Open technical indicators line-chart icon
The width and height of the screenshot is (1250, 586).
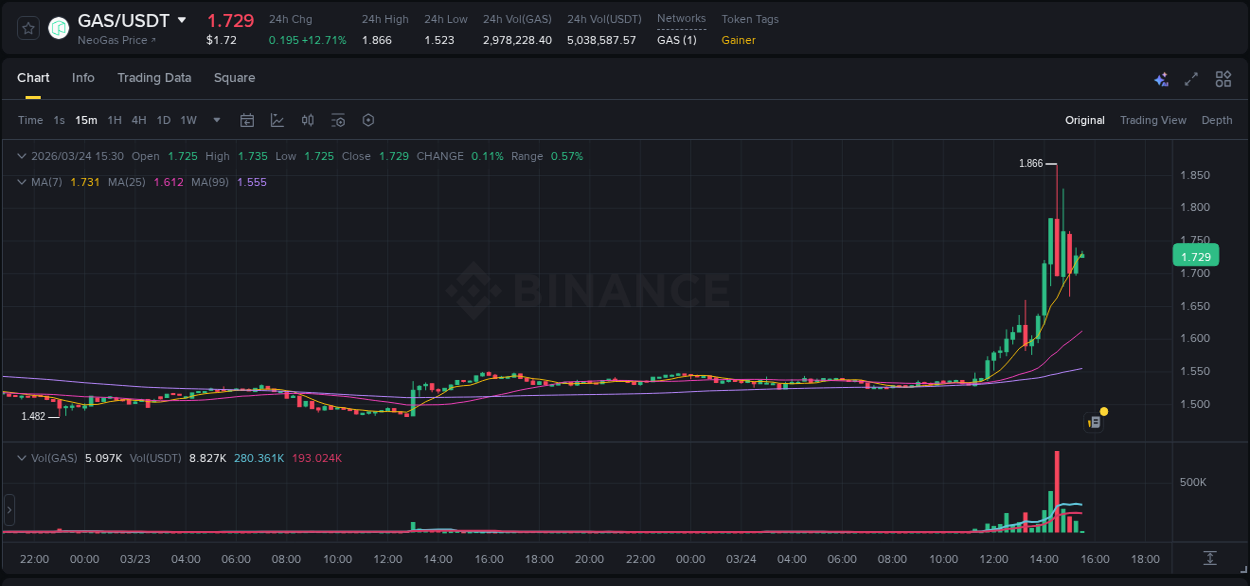pos(277,120)
